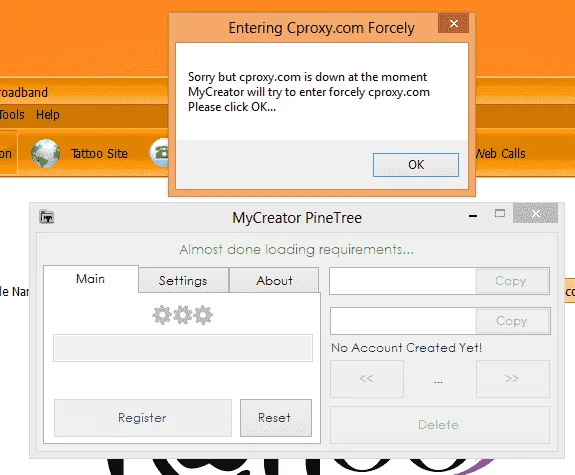
Task: Minimize the MyCreator PineTree window
Action: point(473,216)
